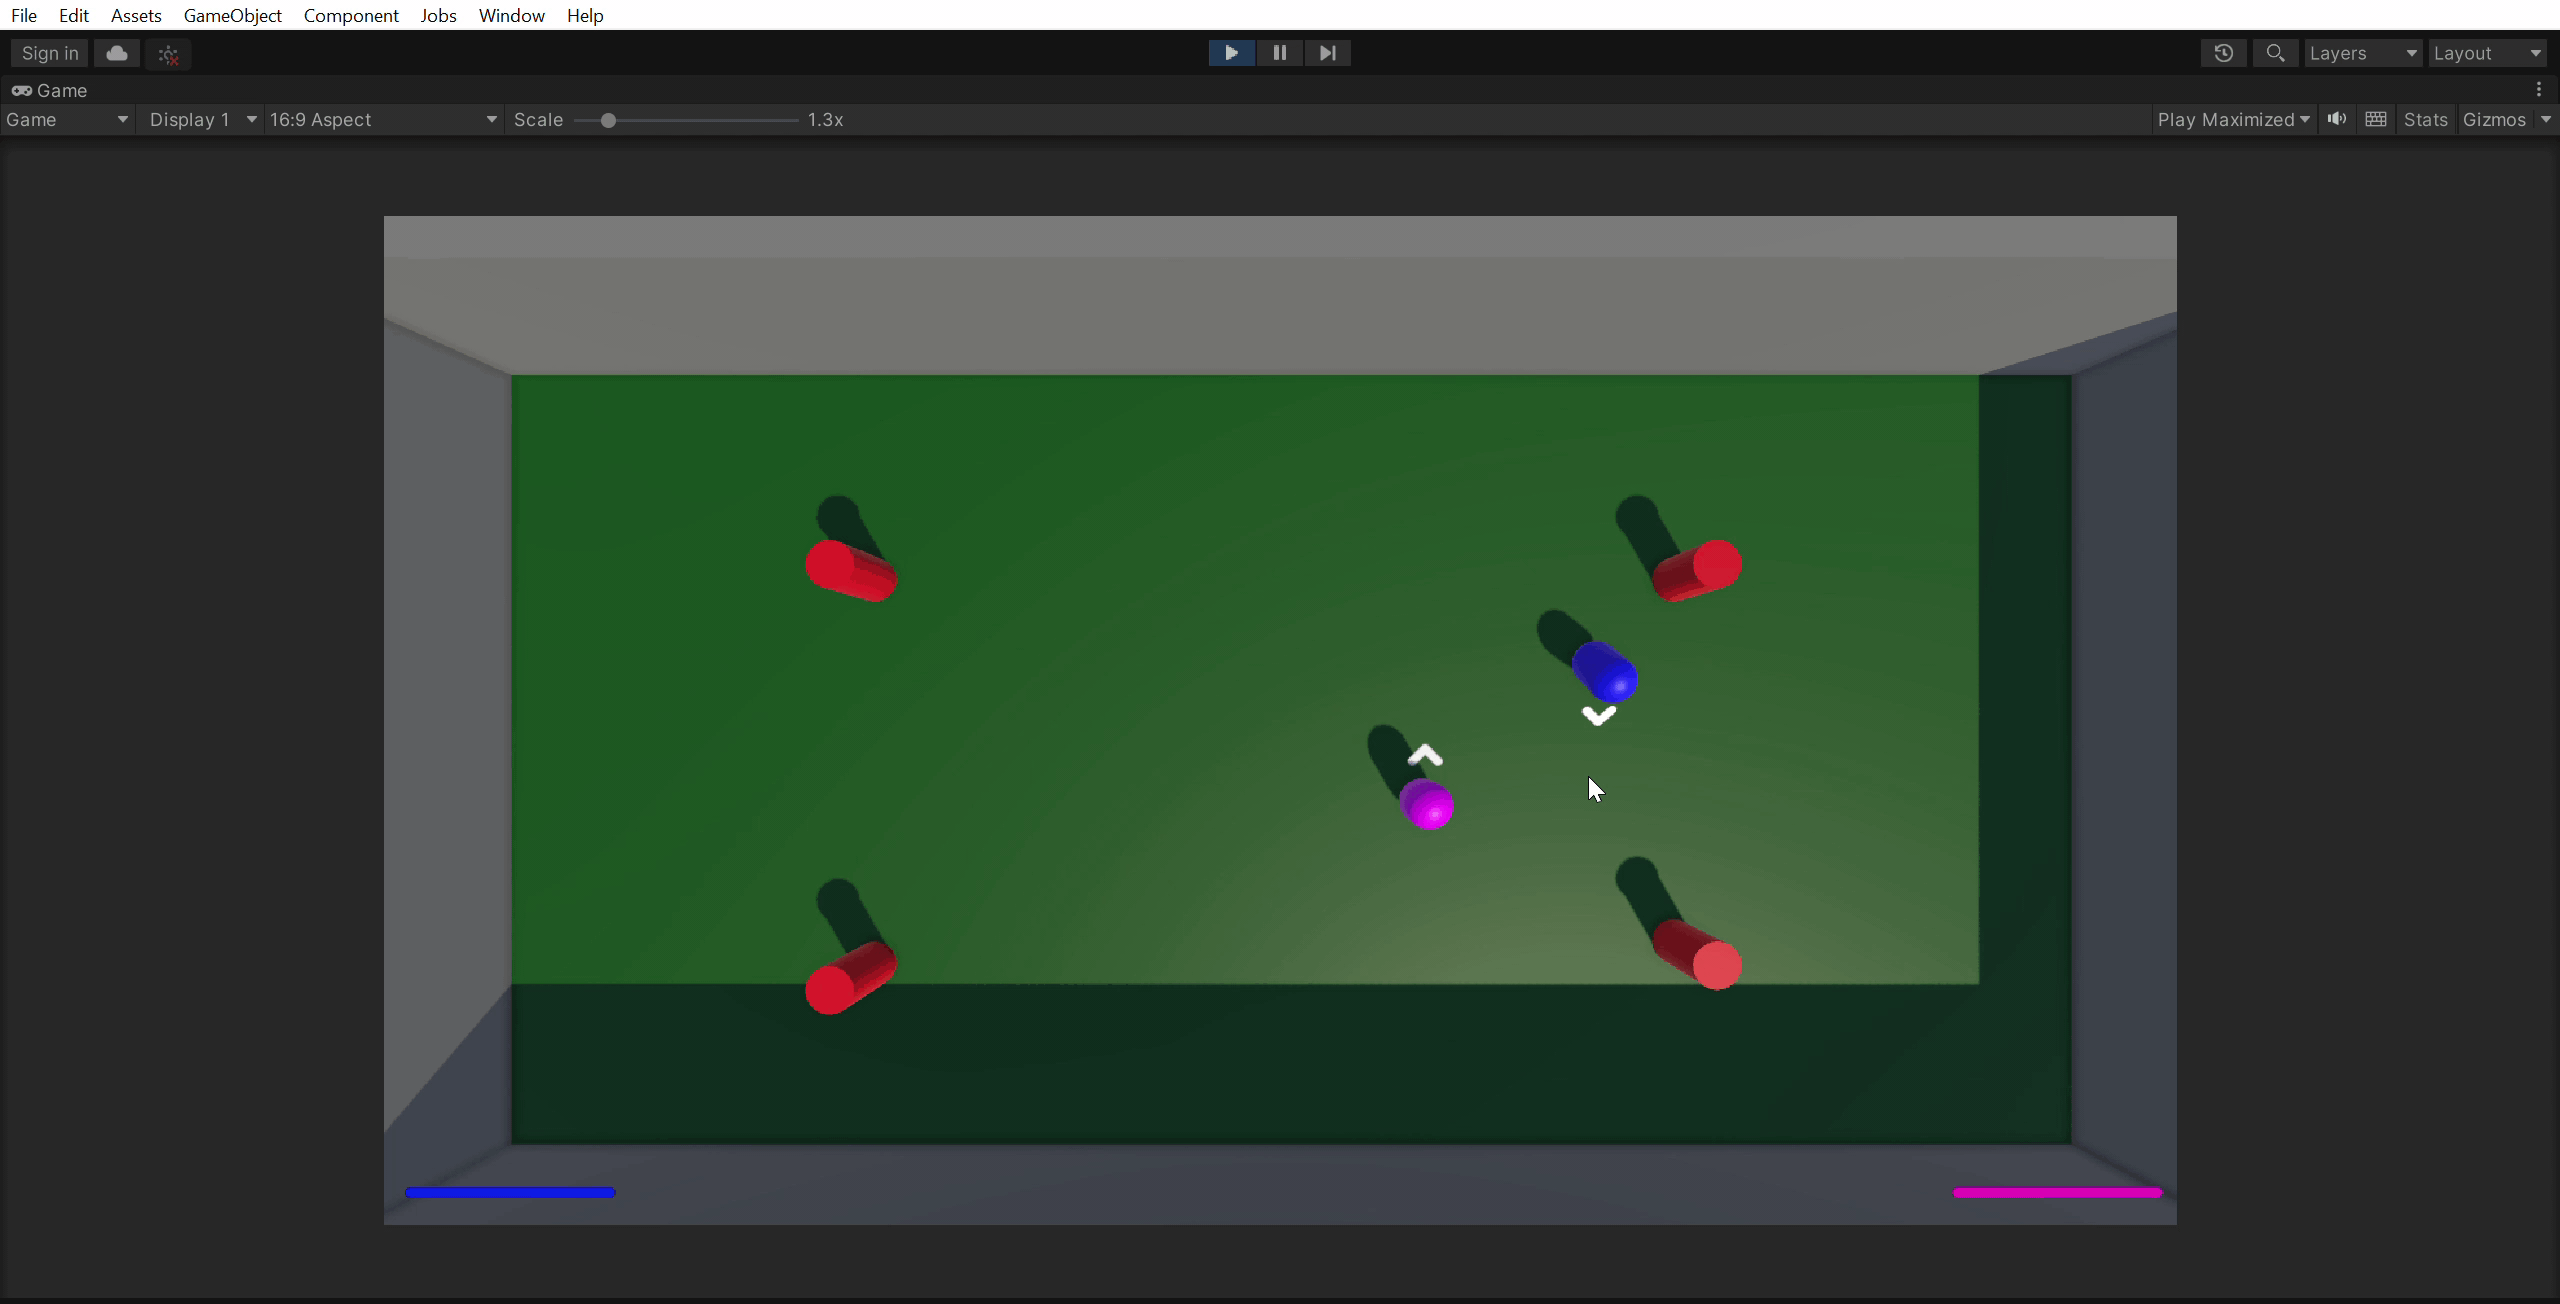Viewport: 2560px width, 1304px height.
Task: Open the Game view type dropdown
Action: pyautogui.click(x=67, y=119)
